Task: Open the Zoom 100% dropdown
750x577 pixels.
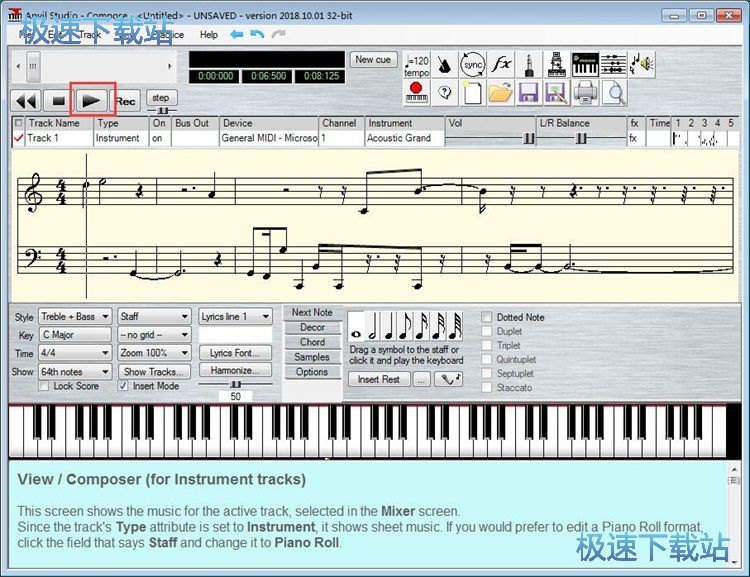Action: click(154, 353)
